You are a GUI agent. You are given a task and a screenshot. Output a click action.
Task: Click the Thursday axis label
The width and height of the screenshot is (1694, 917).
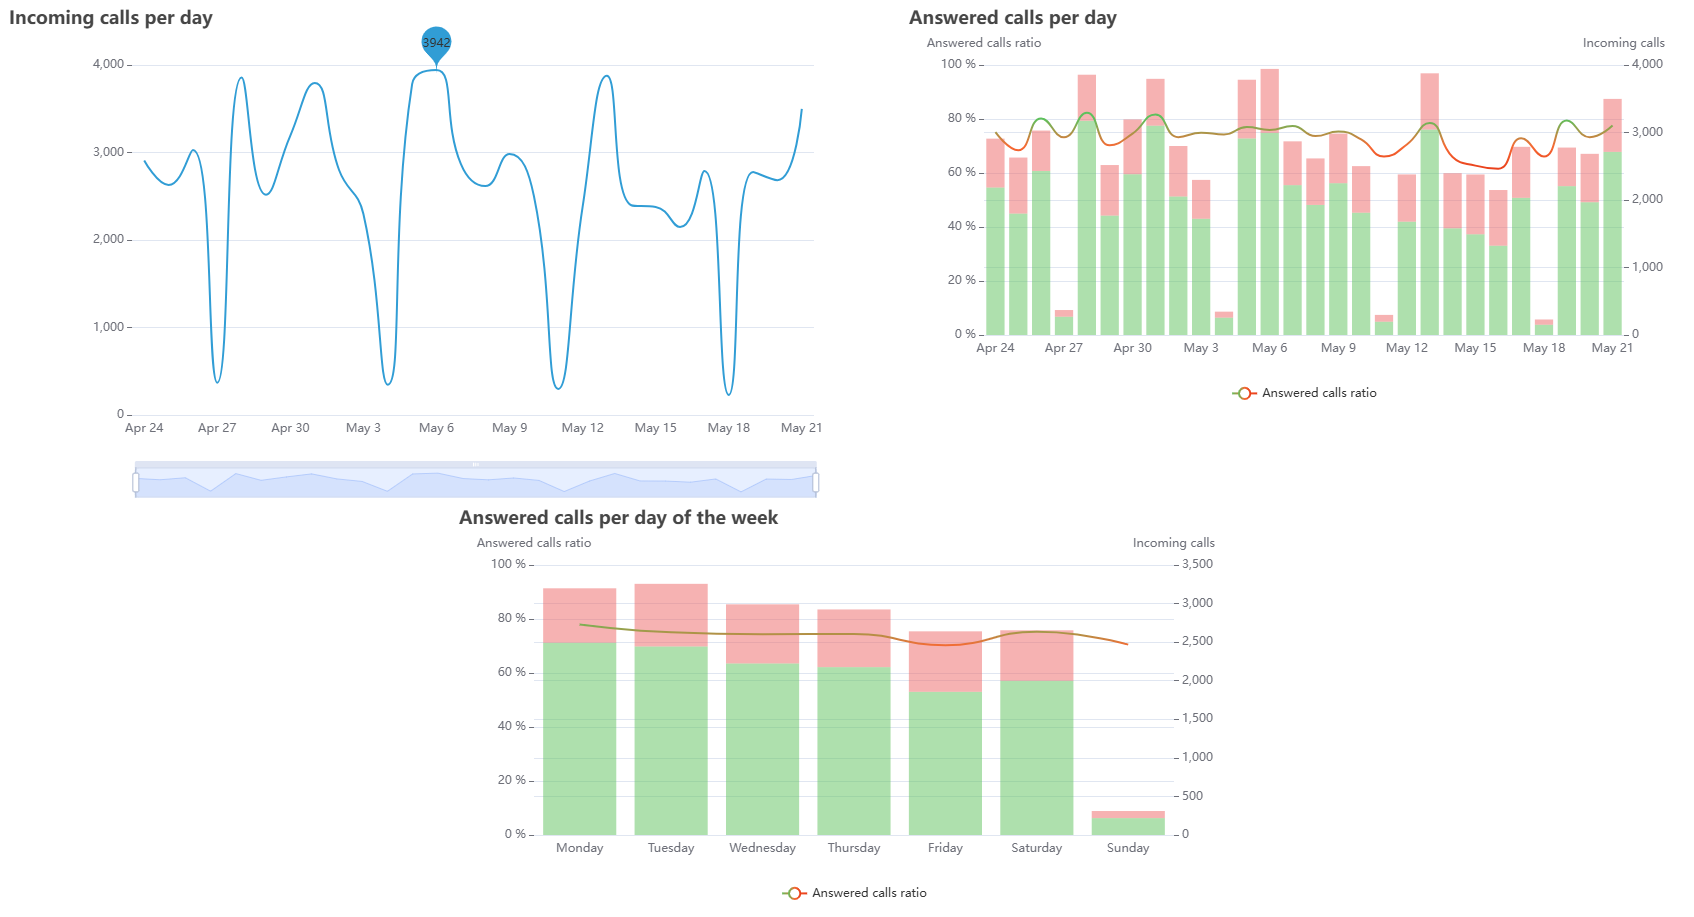pyautogui.click(x=854, y=848)
